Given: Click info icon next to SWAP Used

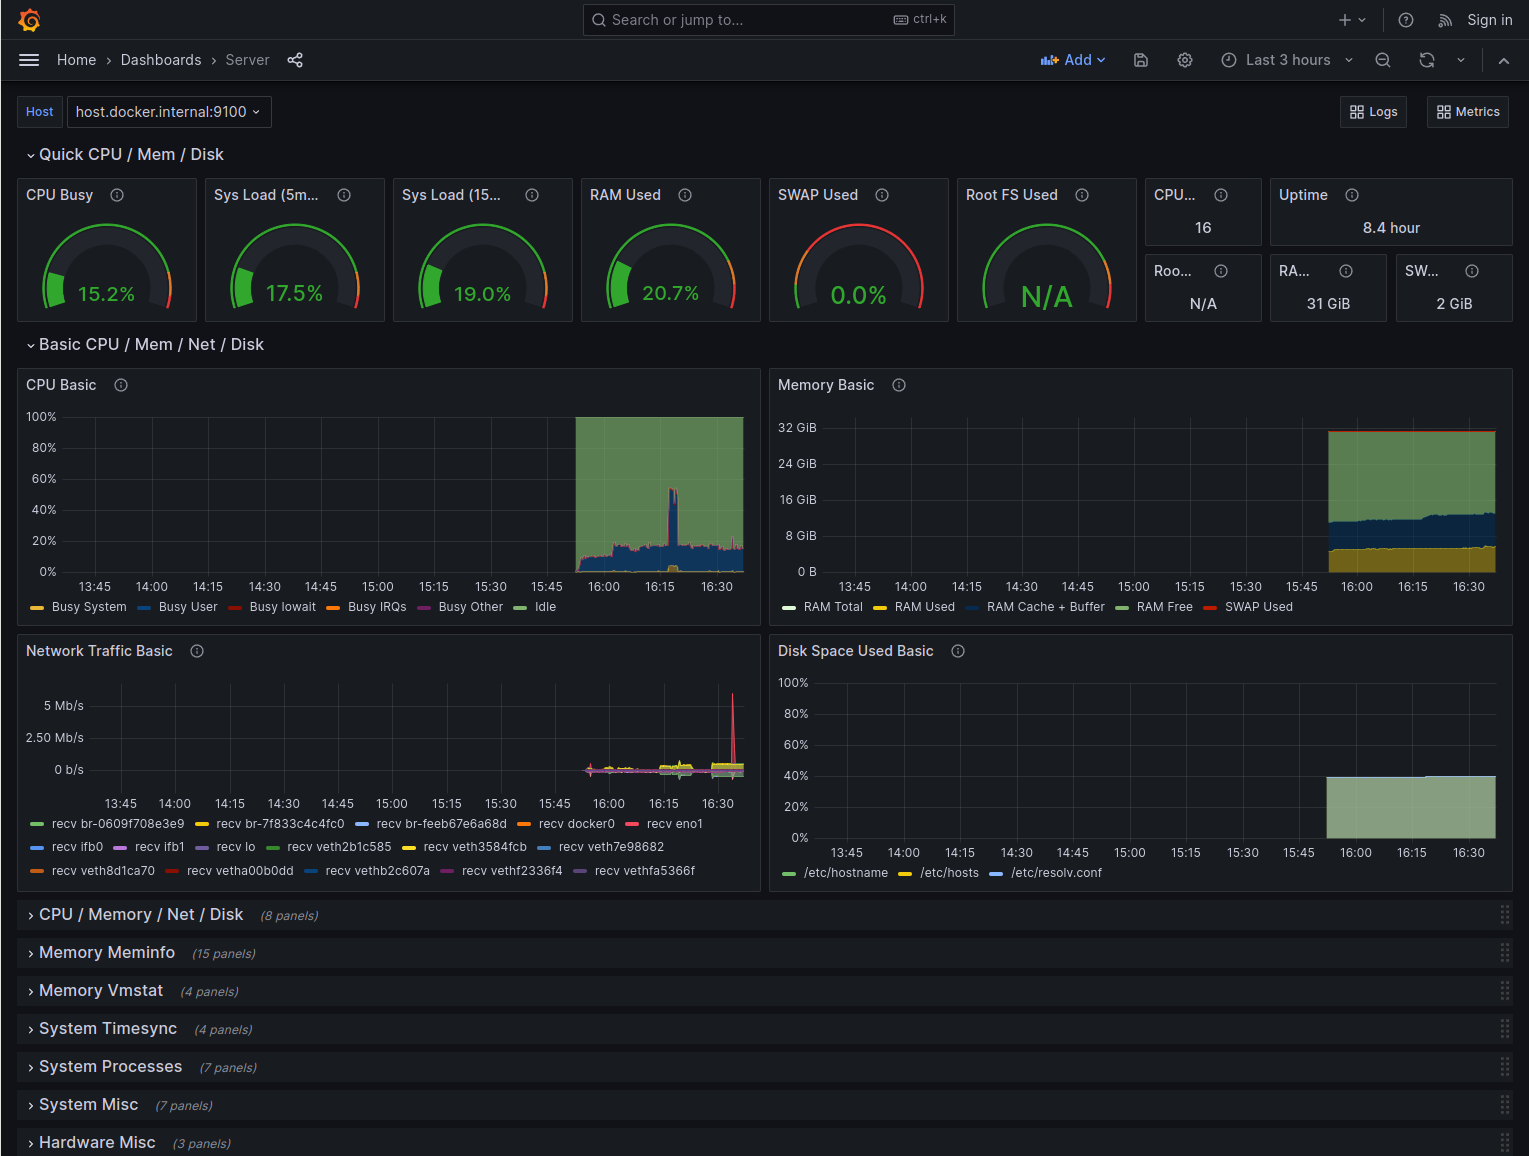Looking at the screenshot, I should (882, 195).
